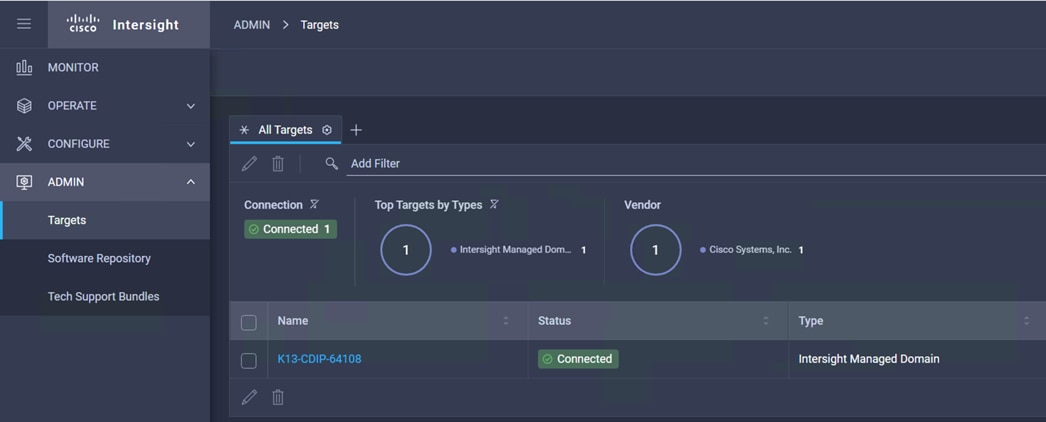Click the Connected status badge in table row
Image resolution: width=1046 pixels, height=422 pixels.
click(x=578, y=359)
